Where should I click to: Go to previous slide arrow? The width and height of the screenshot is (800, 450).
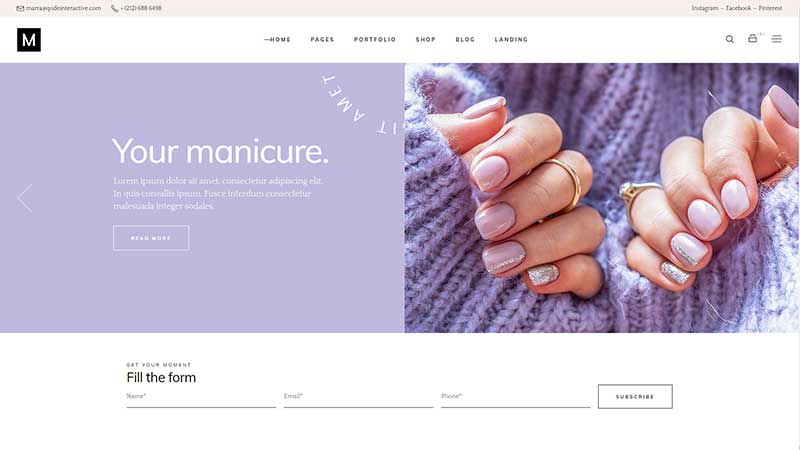pos(24,198)
